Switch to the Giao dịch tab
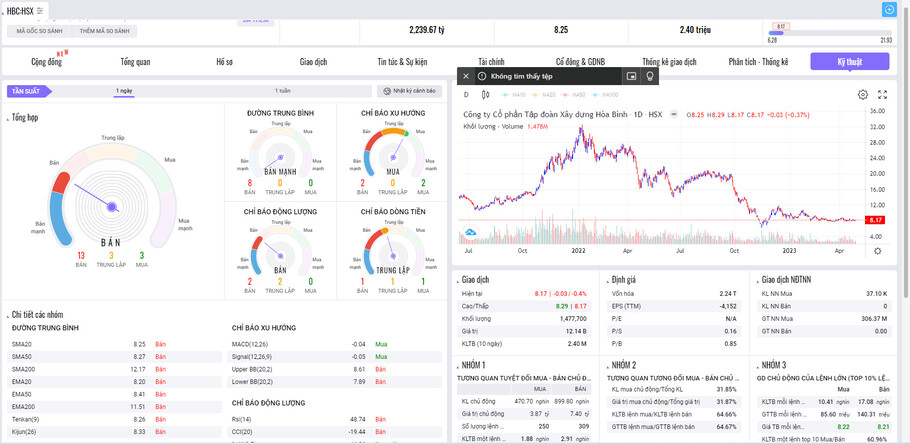The height and width of the screenshot is (444, 910). coord(313,62)
